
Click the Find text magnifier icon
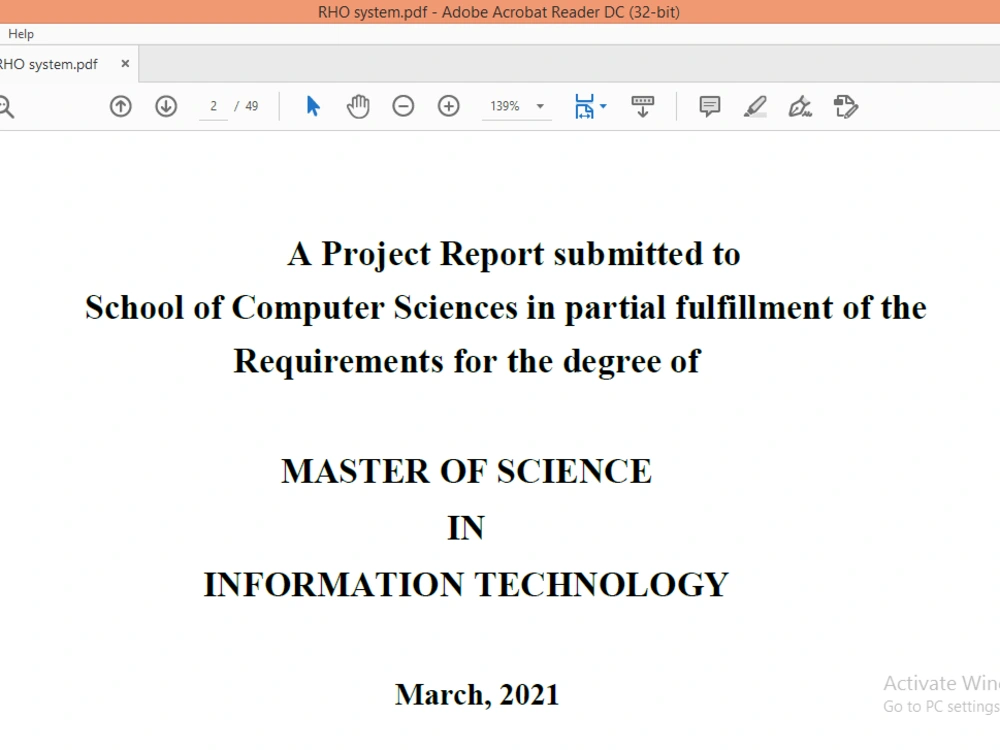click(6, 107)
